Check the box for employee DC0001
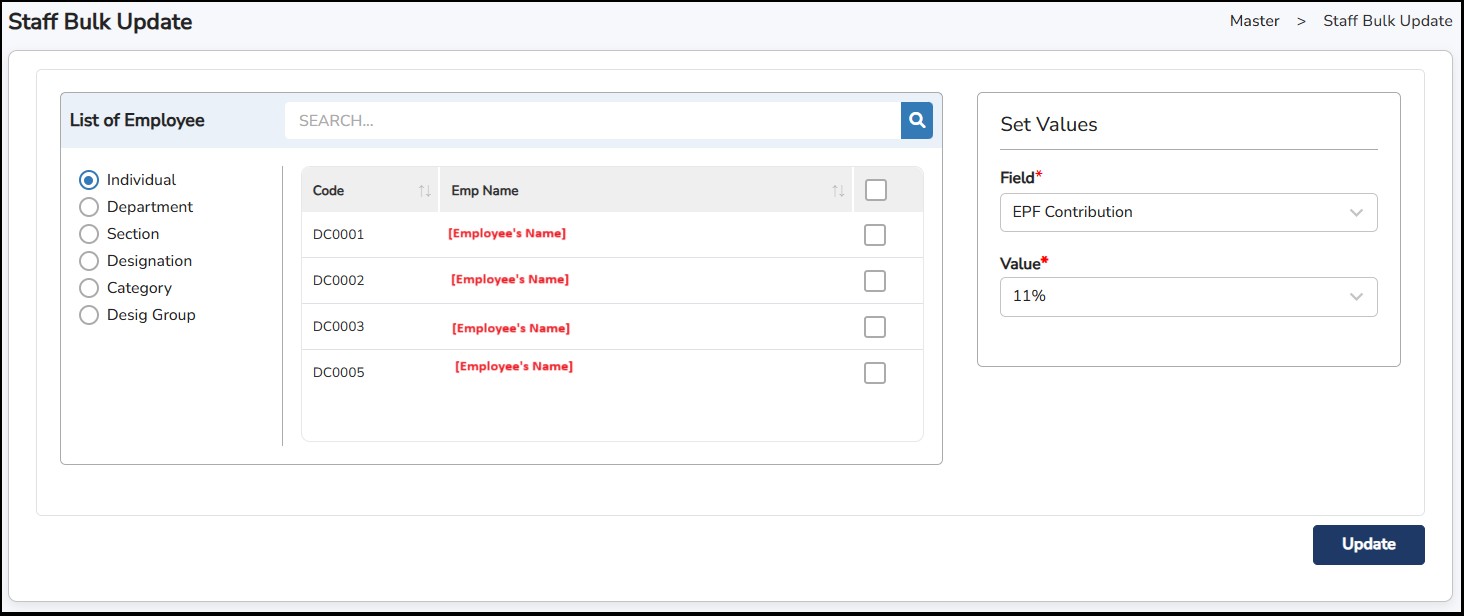Screen dimensions: 1464x616 click(x=875, y=235)
